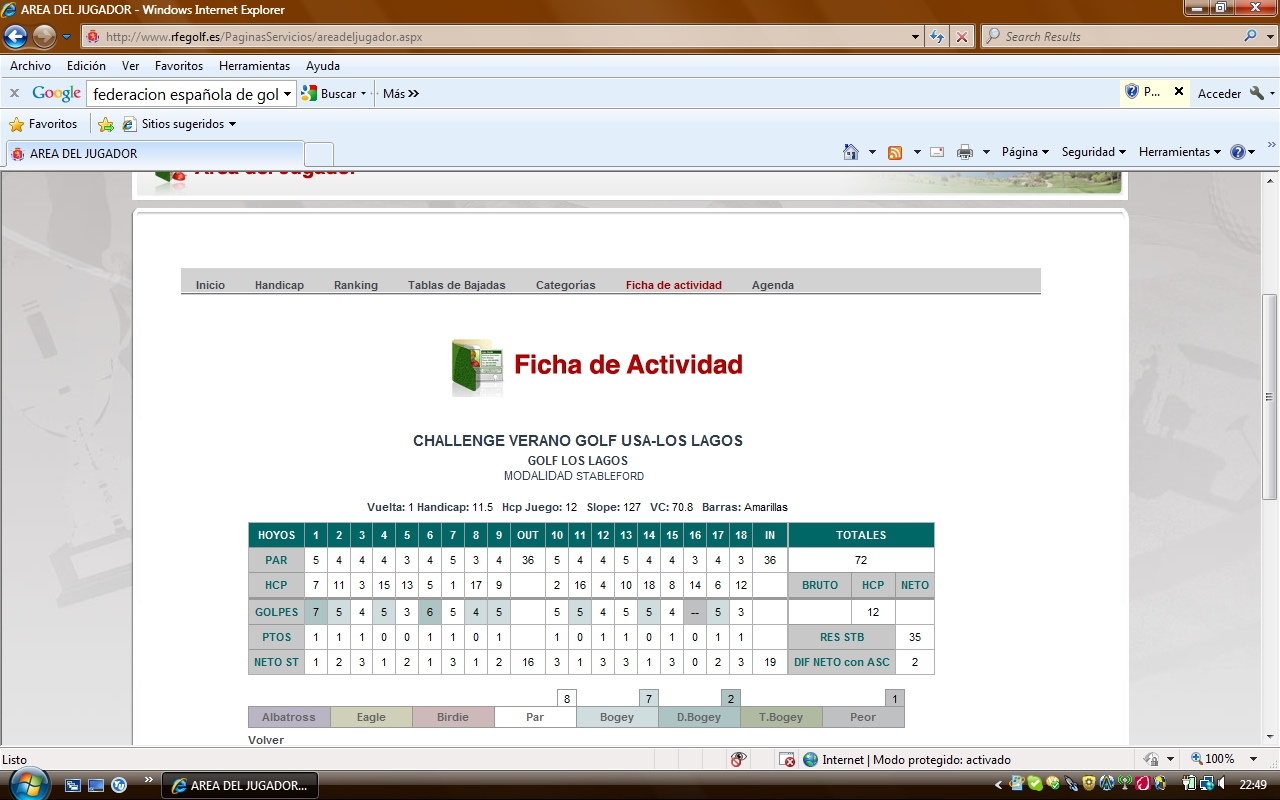Click the search magnifier icon
1280x800 pixels.
(1252, 36)
